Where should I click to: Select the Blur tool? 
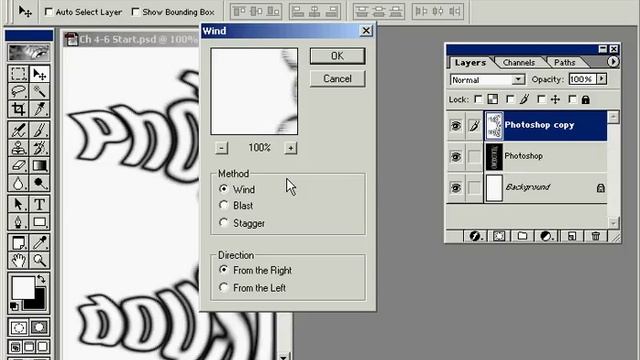[x=18, y=183]
